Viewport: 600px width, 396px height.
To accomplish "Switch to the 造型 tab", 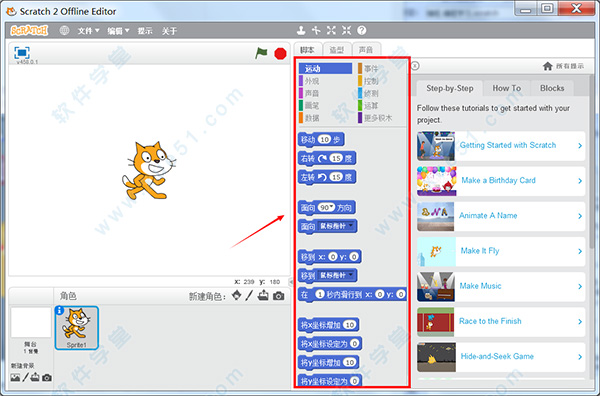I will (337, 50).
